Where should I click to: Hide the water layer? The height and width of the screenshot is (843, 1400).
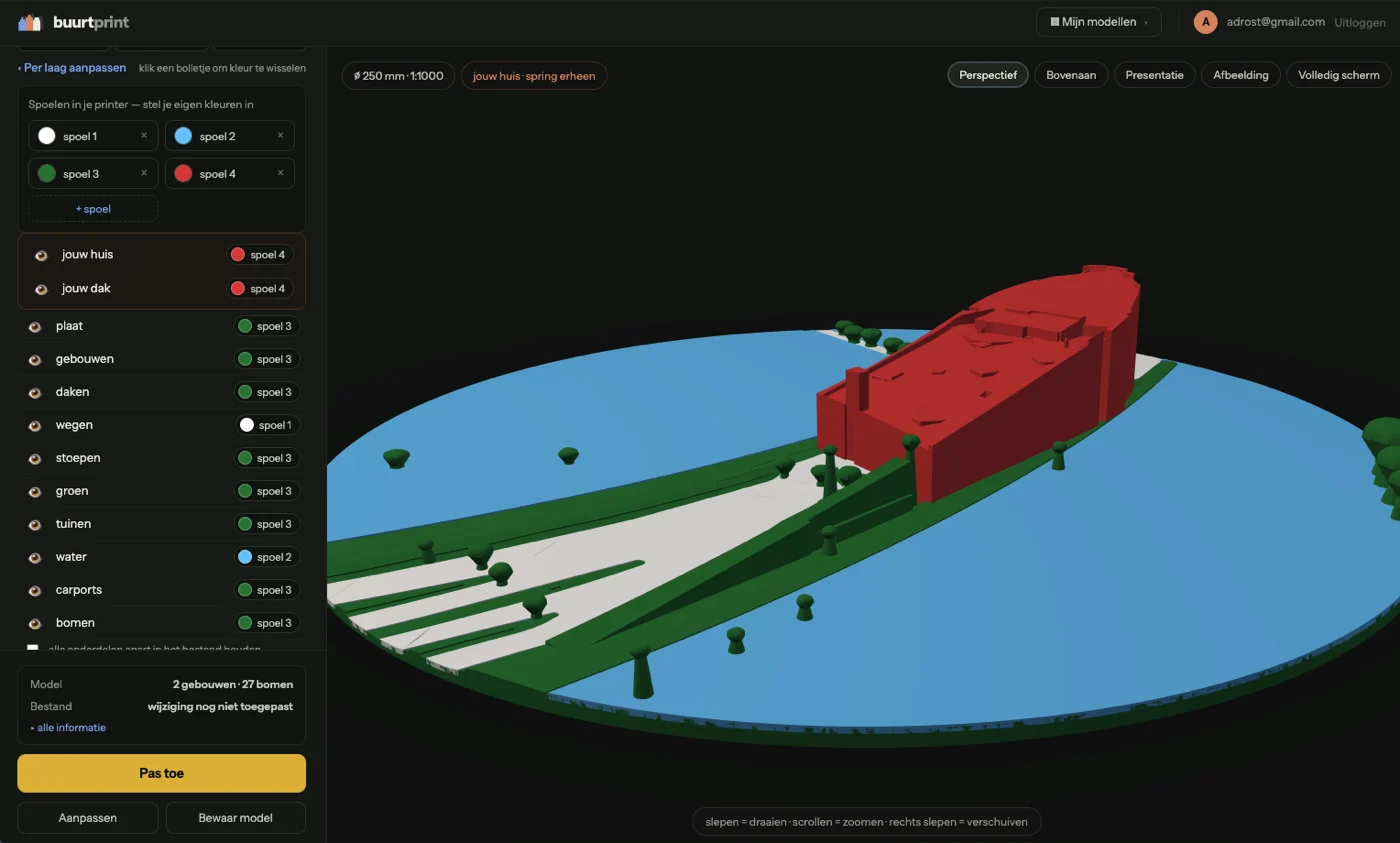tap(35, 557)
